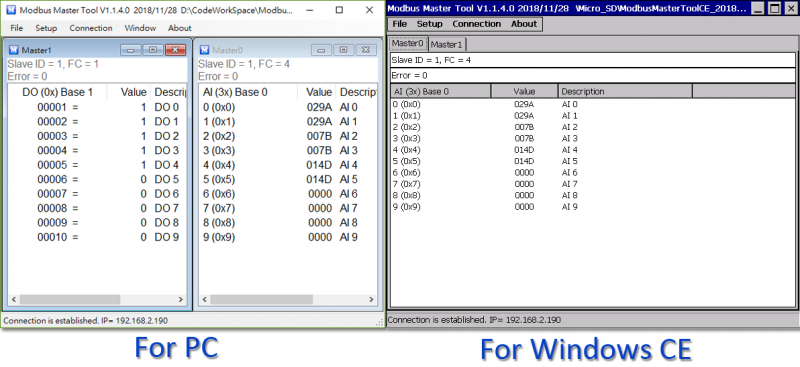The image size is (800, 367).
Task: Open Connection menu in Windows CE window
Action: click(x=477, y=24)
